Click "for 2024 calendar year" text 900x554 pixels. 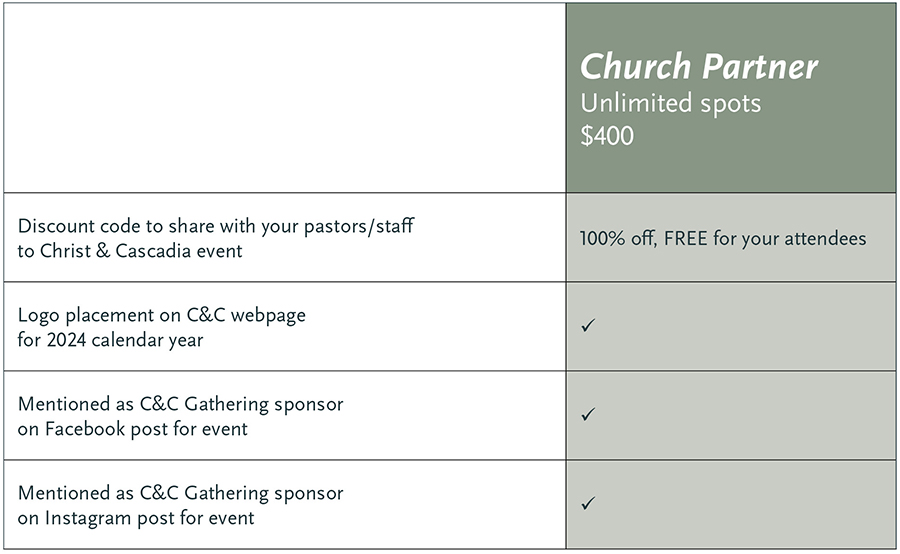click(110, 340)
